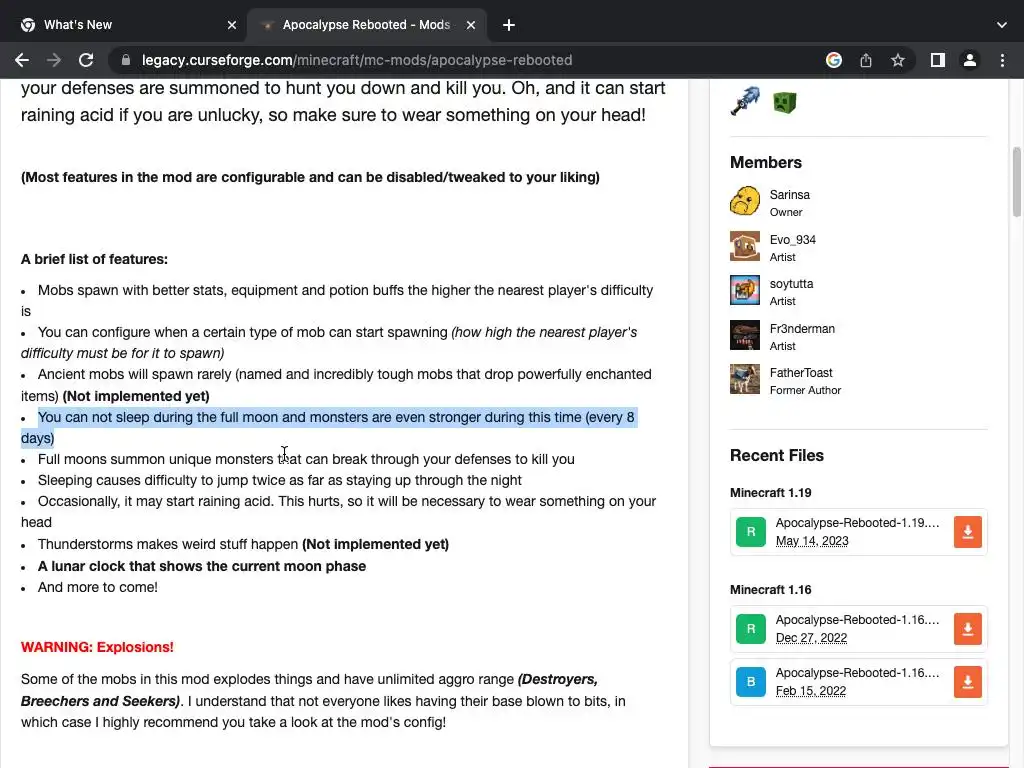Screen dimensions: 1024x768
Task: Open the Google icon in address bar
Action: pos(833,60)
